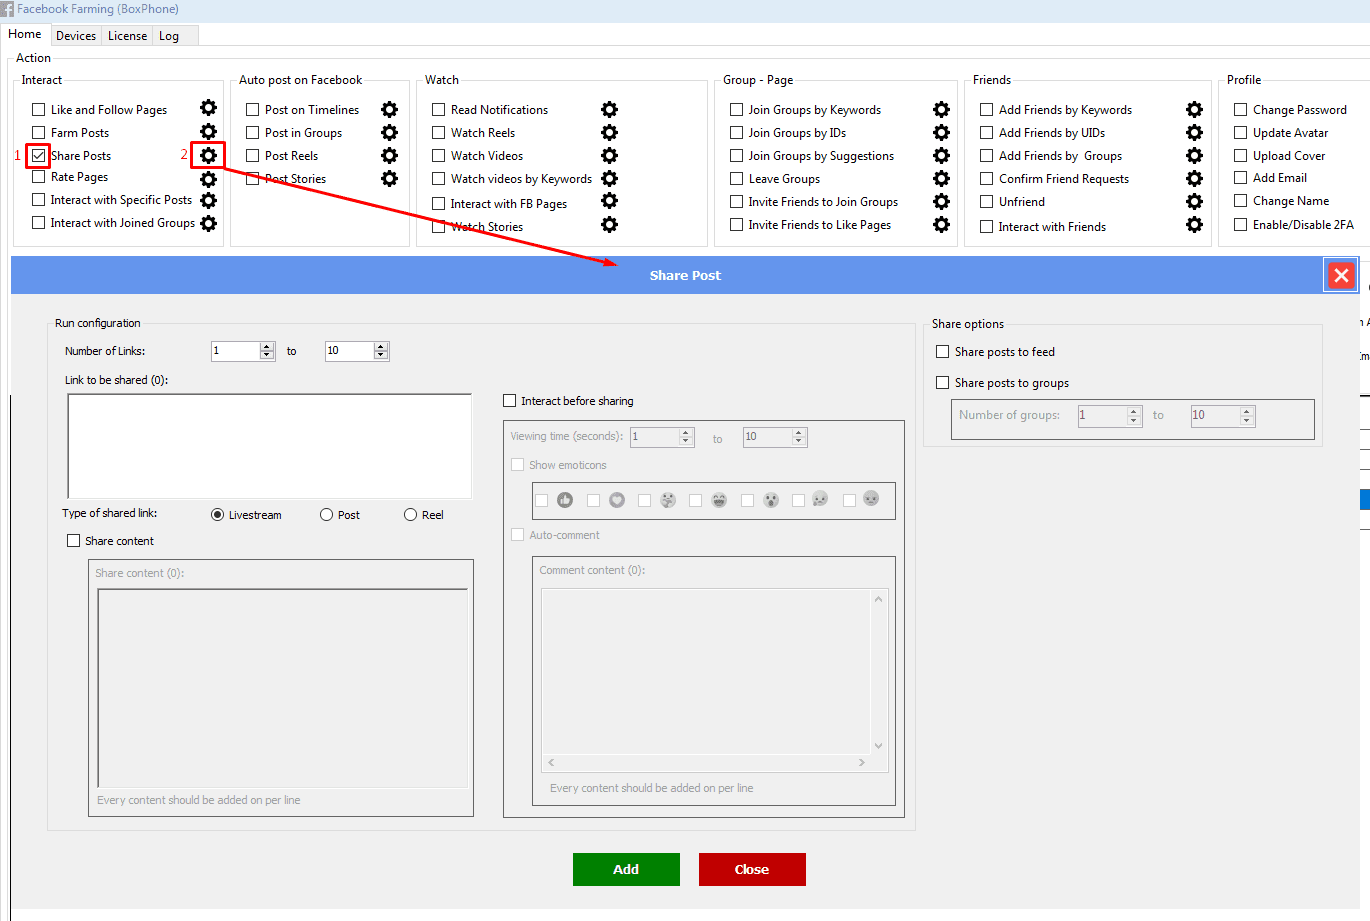Open settings gear for Unfriend
1370x921 pixels.
point(1194,201)
